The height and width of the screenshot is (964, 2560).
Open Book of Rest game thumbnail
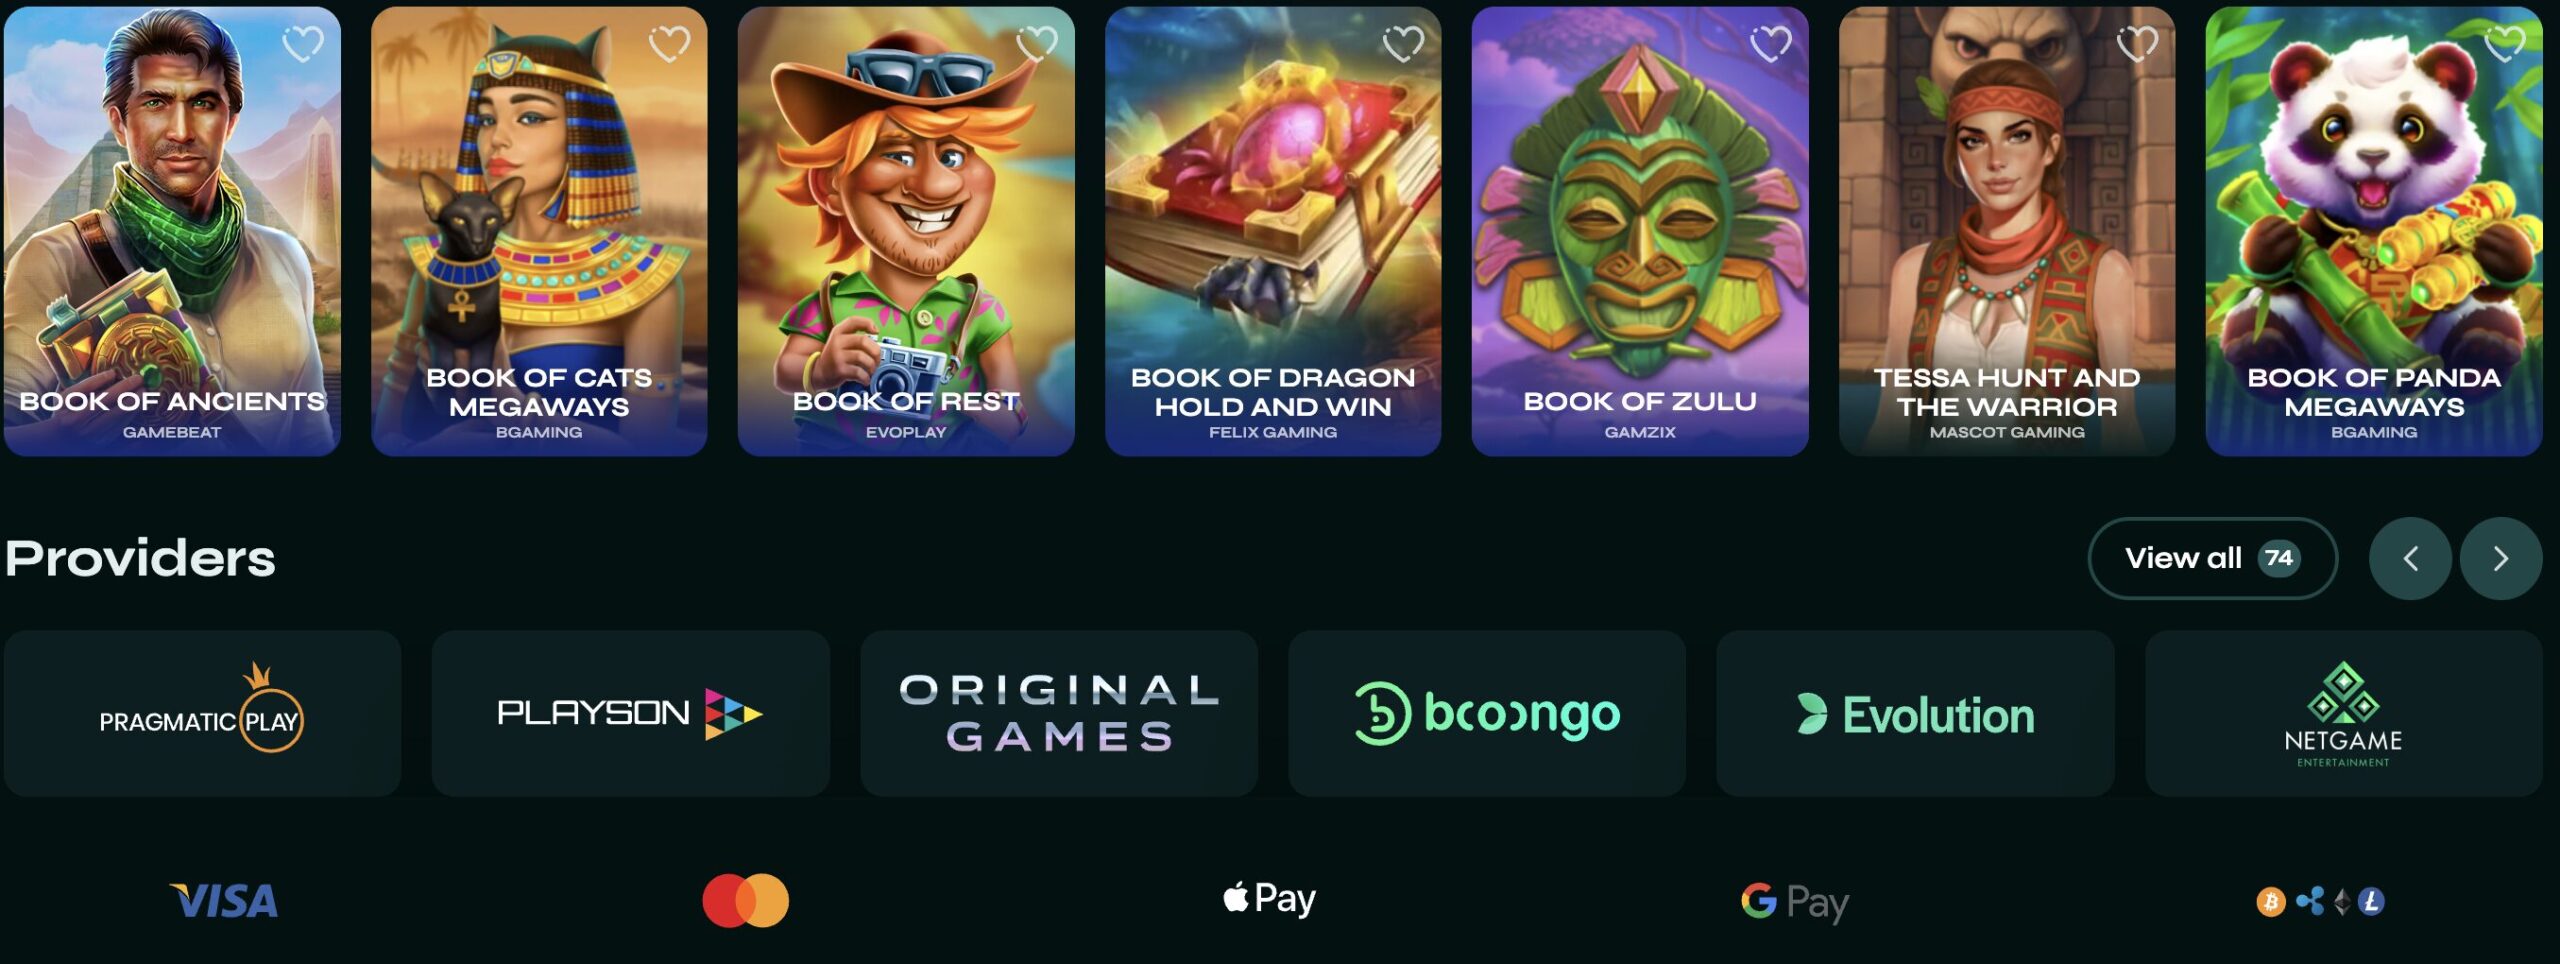click(906, 231)
